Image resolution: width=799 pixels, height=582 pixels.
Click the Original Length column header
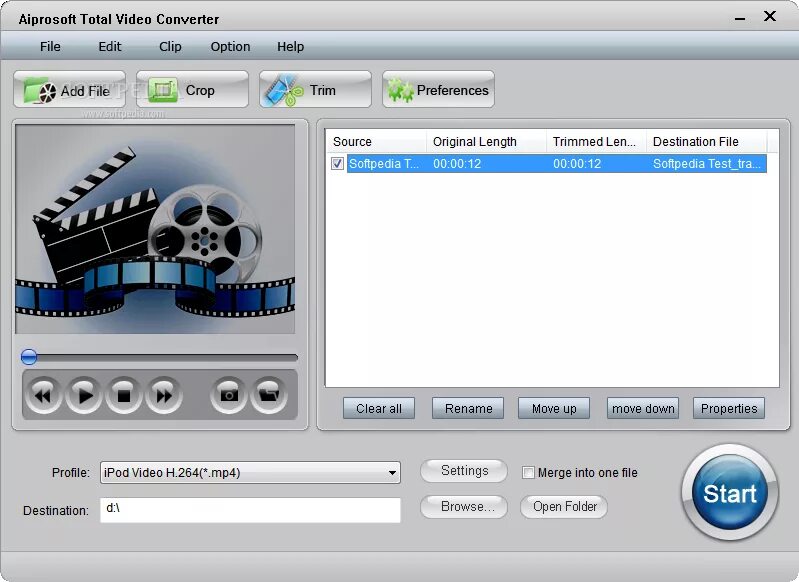click(486, 141)
